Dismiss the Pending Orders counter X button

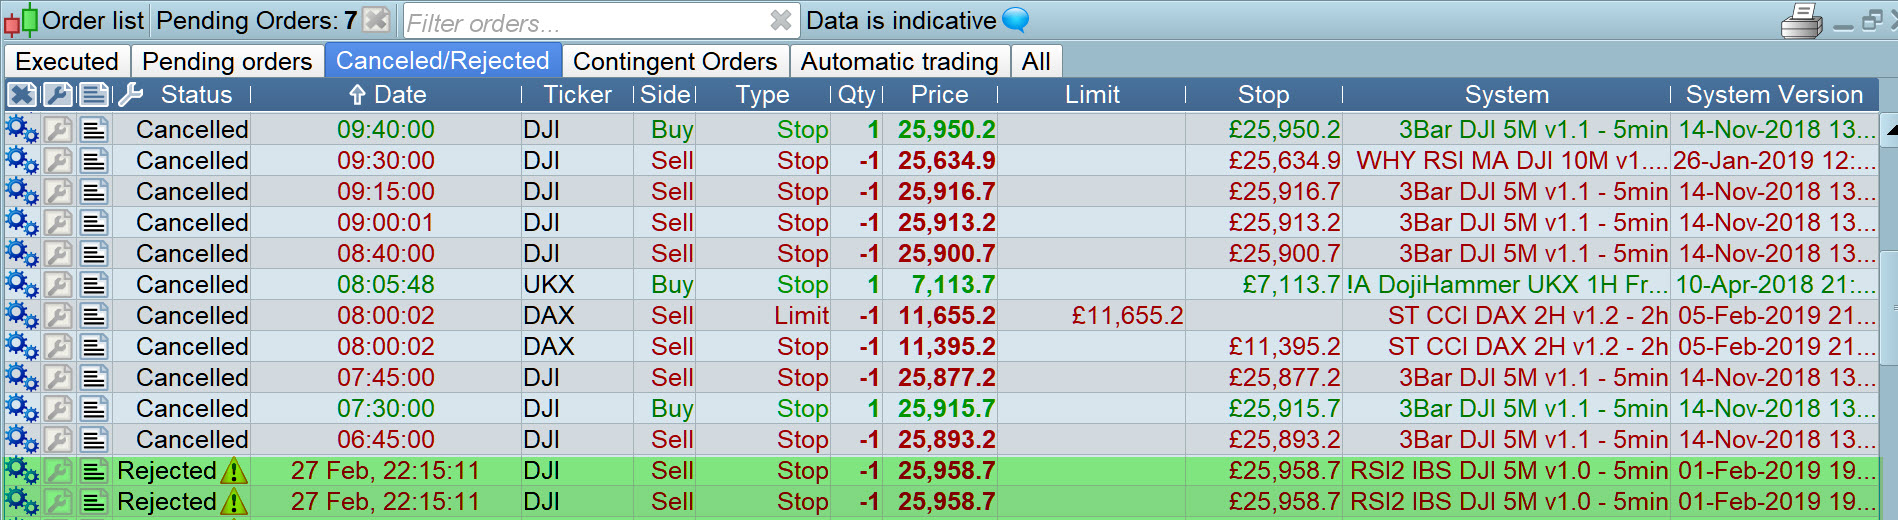[x=376, y=20]
